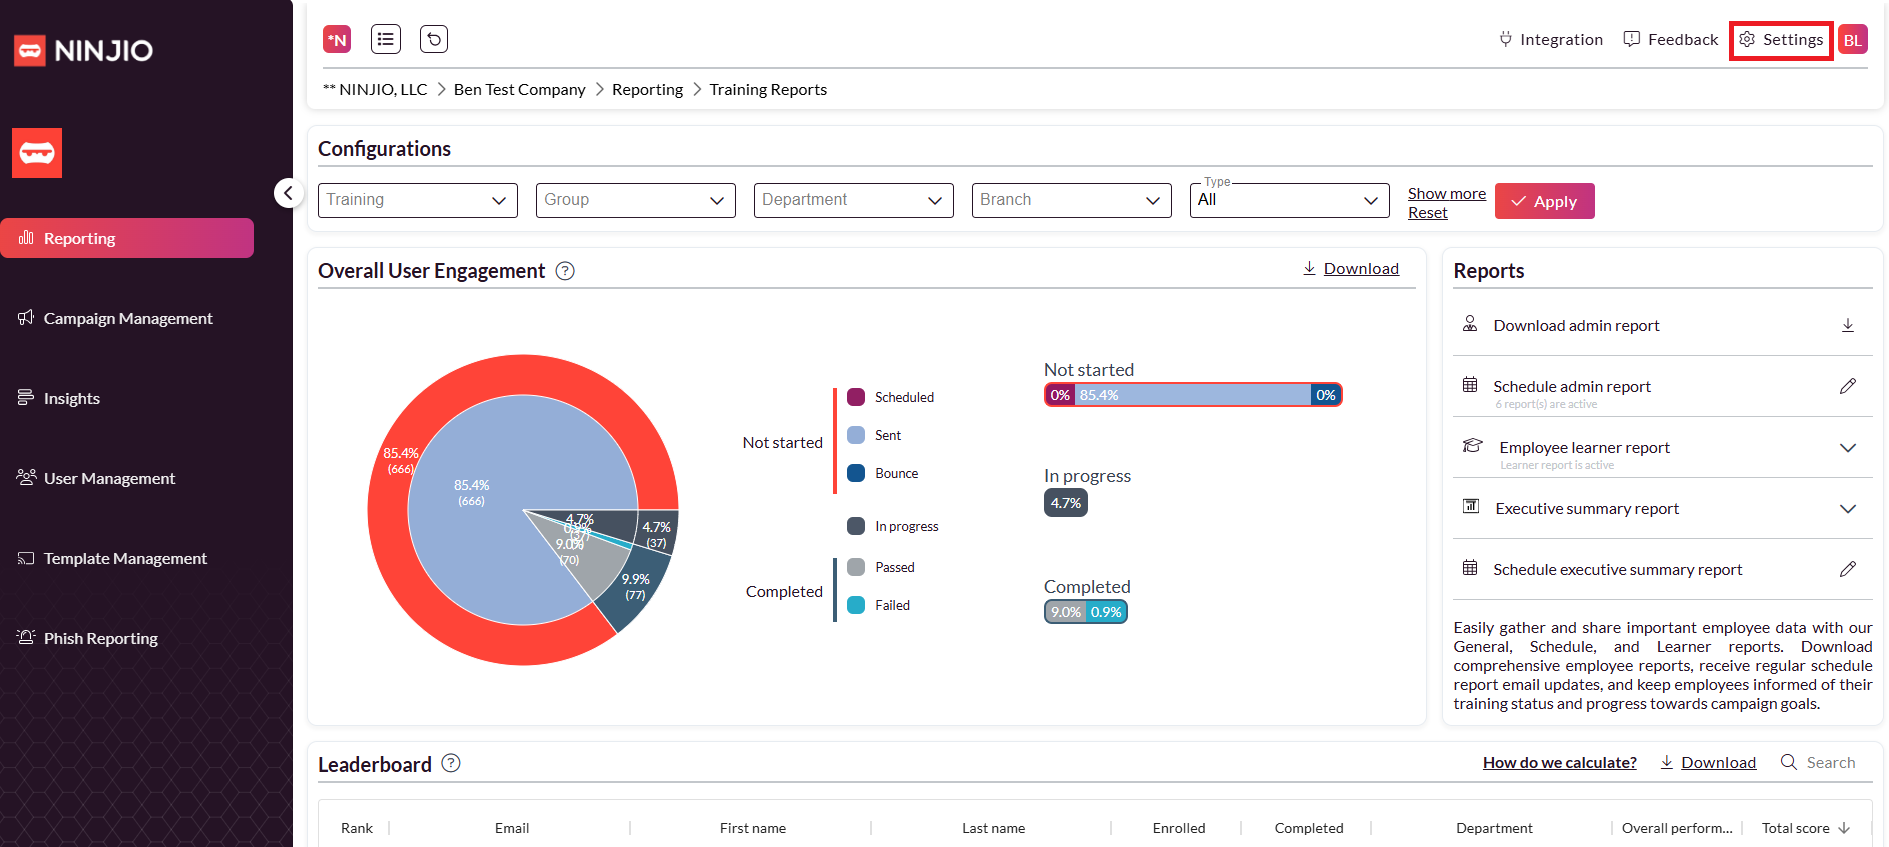Open the Department dropdown
The height and width of the screenshot is (847, 1889).
point(853,200)
